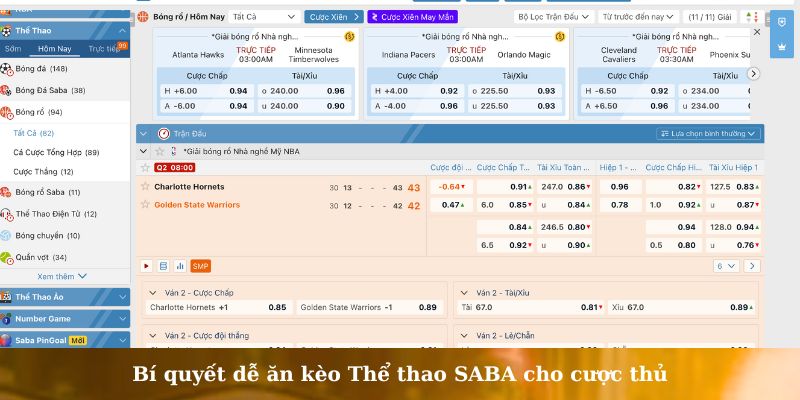
Task: Switch to the Trực tiếp tab
Action: click(106, 49)
